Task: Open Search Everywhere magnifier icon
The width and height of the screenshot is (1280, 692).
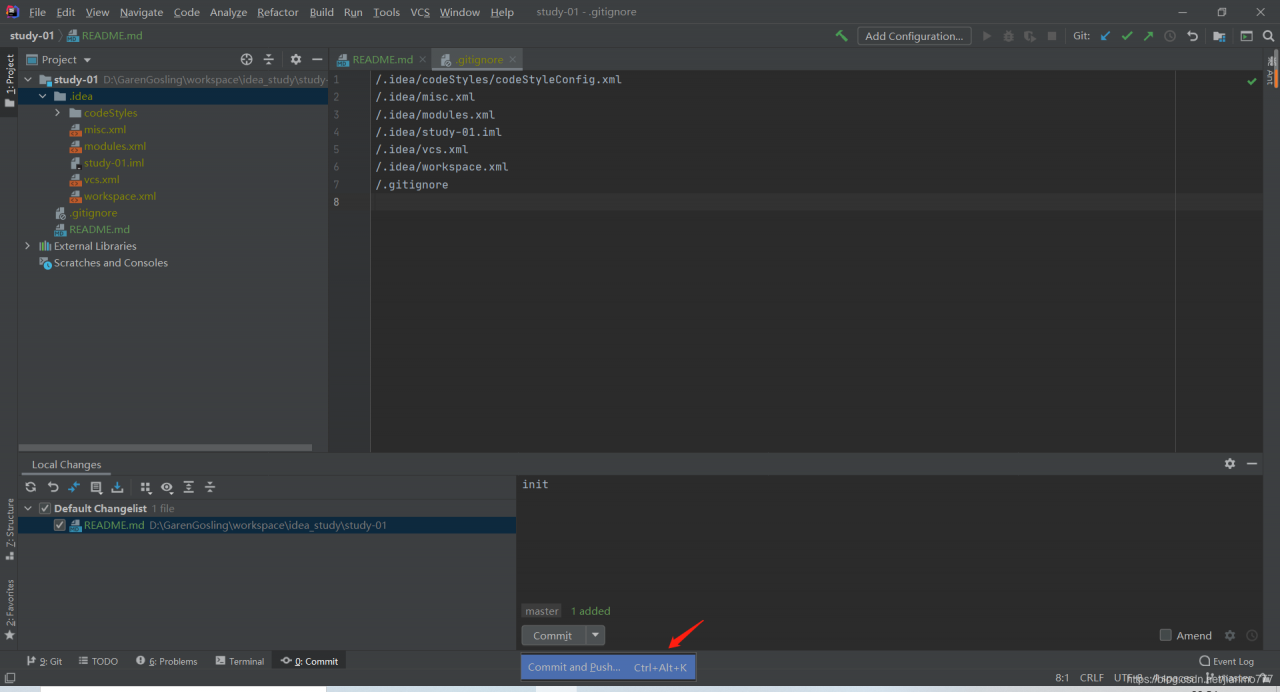Action: point(1268,36)
